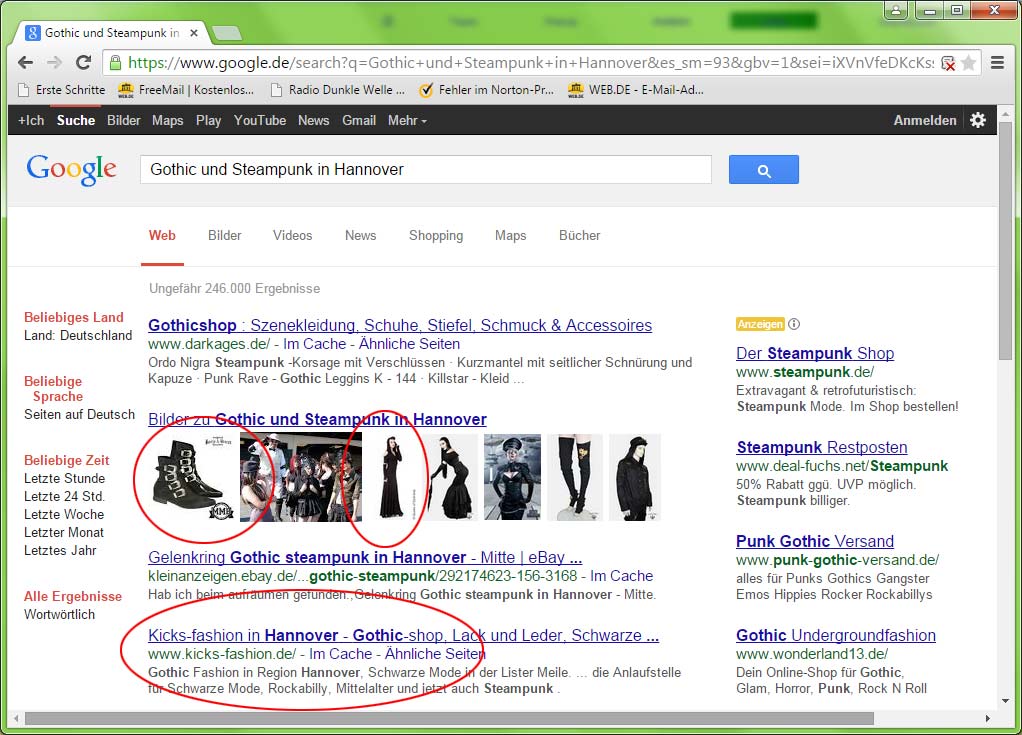Filter results to Letzter Monat
Viewport: 1022px width, 735px height.
[x=64, y=533]
